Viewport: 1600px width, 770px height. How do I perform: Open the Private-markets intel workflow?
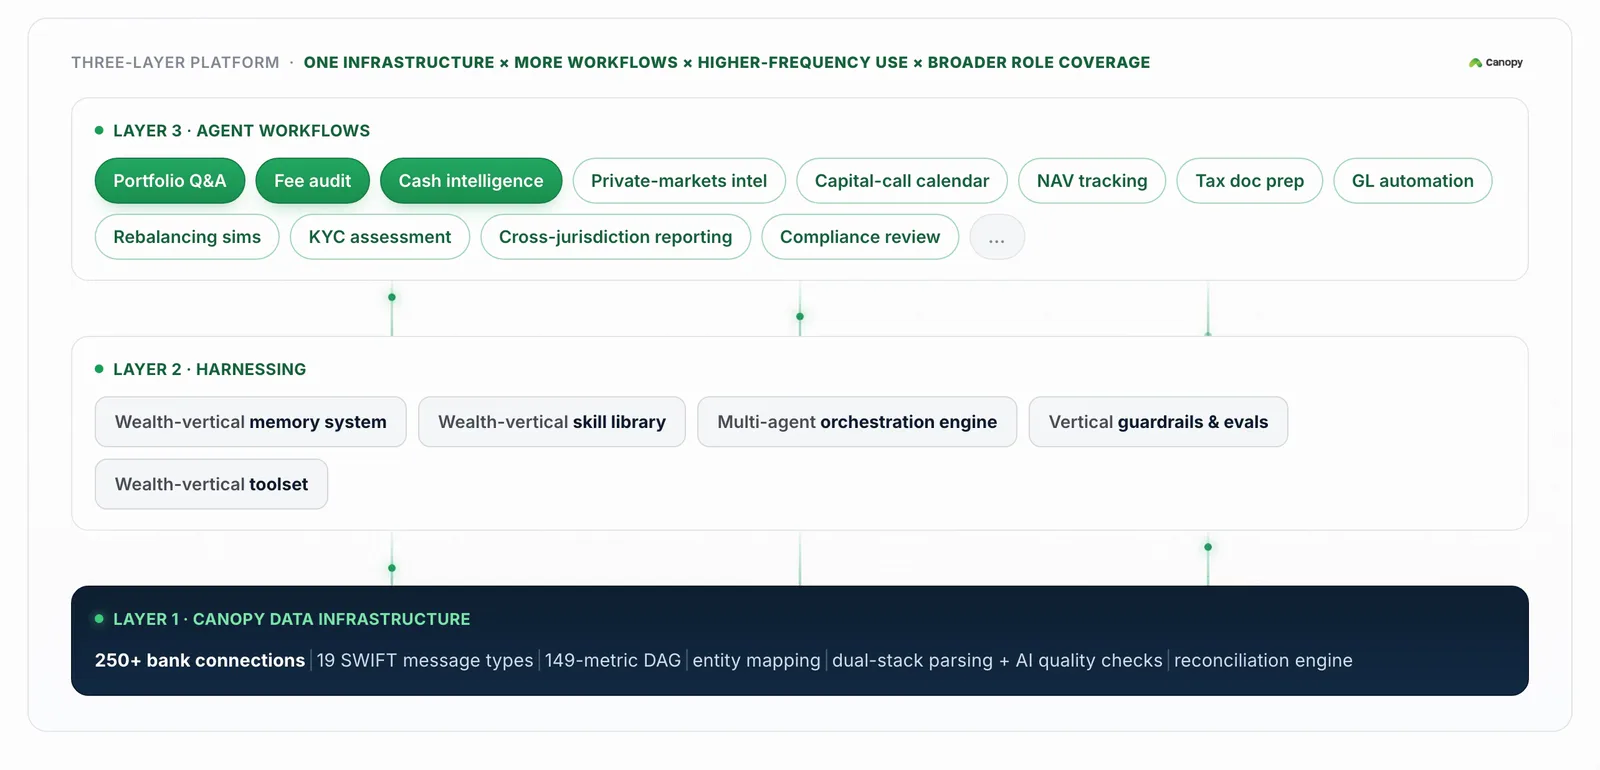pos(679,181)
